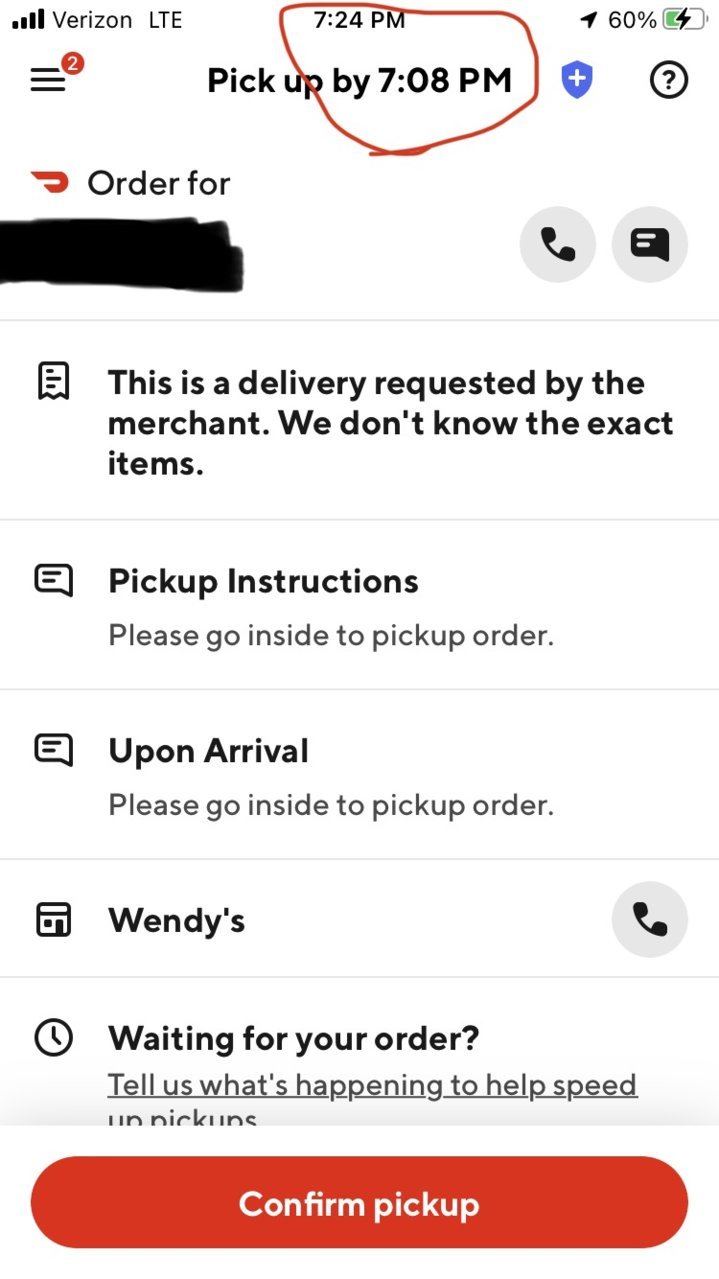
Task: Tap the blue safety shield icon
Action: [x=577, y=80]
